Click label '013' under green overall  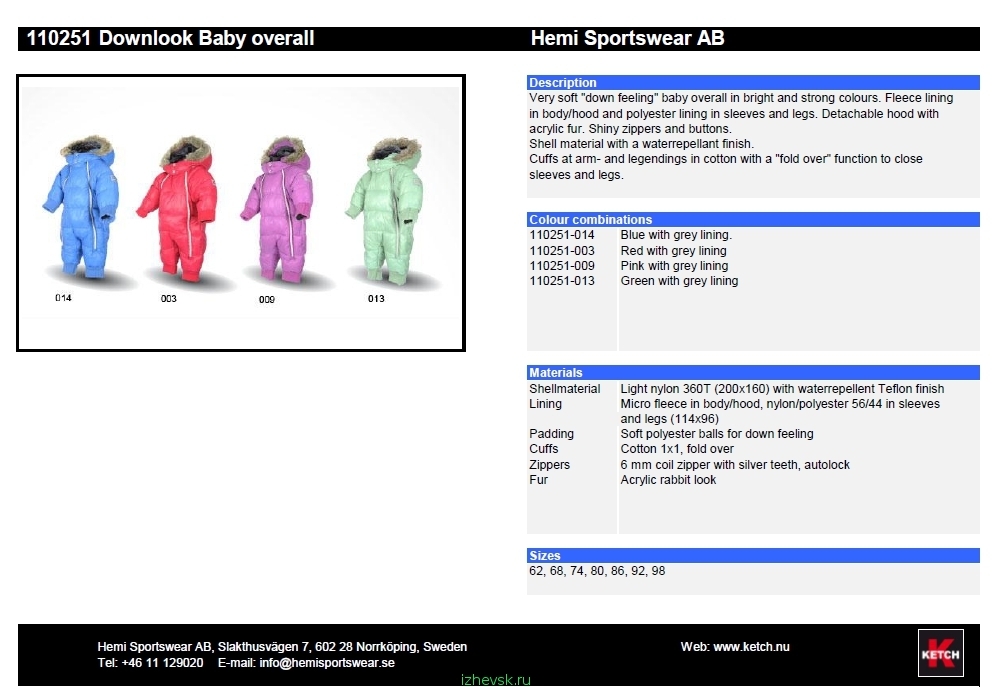(376, 299)
